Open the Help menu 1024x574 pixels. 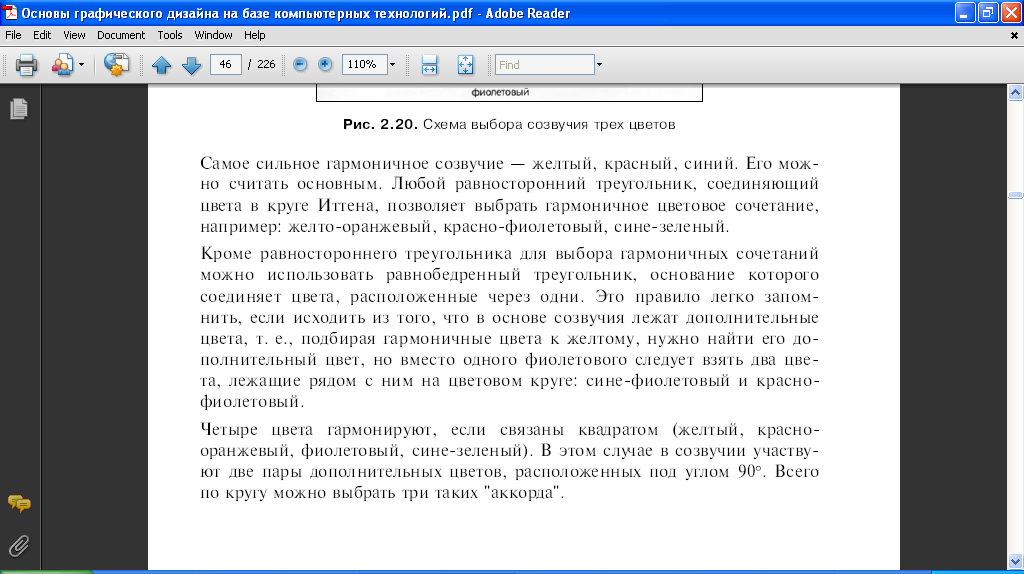click(255, 35)
